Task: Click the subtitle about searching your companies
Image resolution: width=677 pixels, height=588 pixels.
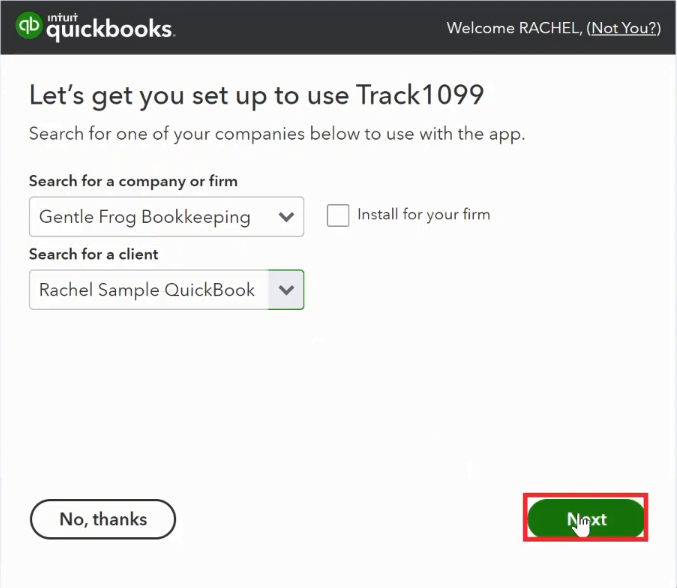Action: [x=277, y=134]
